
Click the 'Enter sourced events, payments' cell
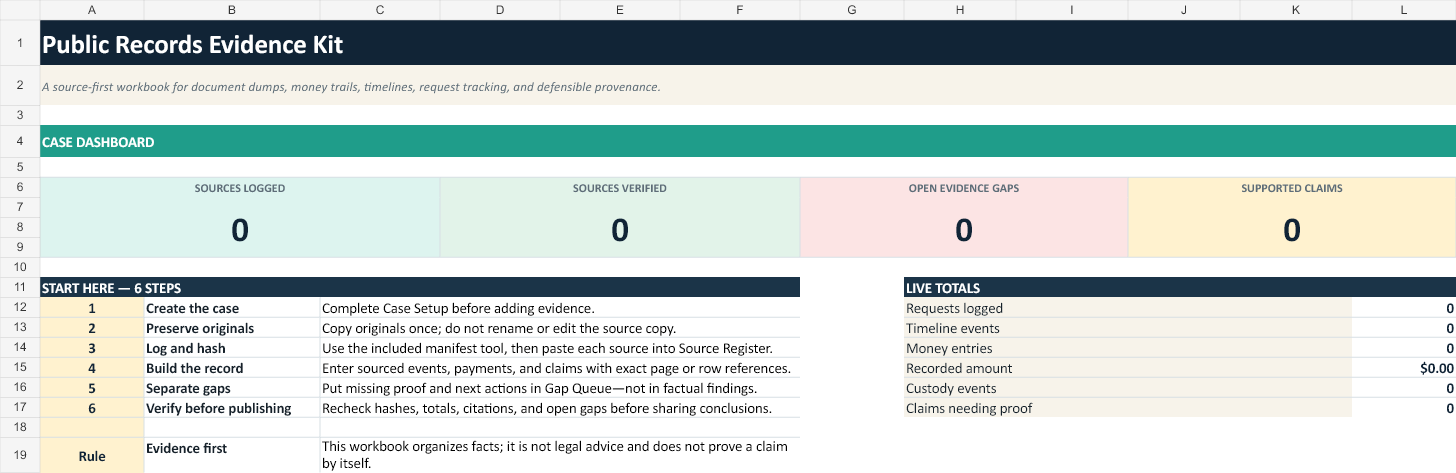(560, 368)
